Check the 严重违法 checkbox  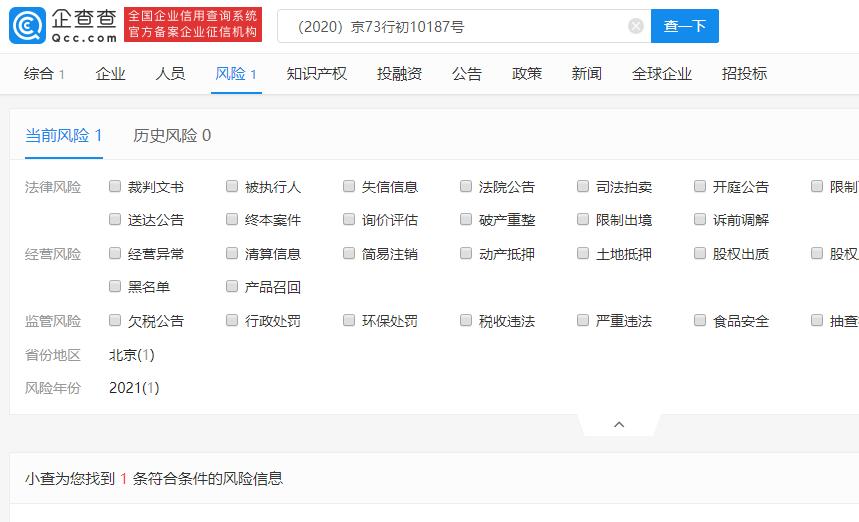coord(583,320)
